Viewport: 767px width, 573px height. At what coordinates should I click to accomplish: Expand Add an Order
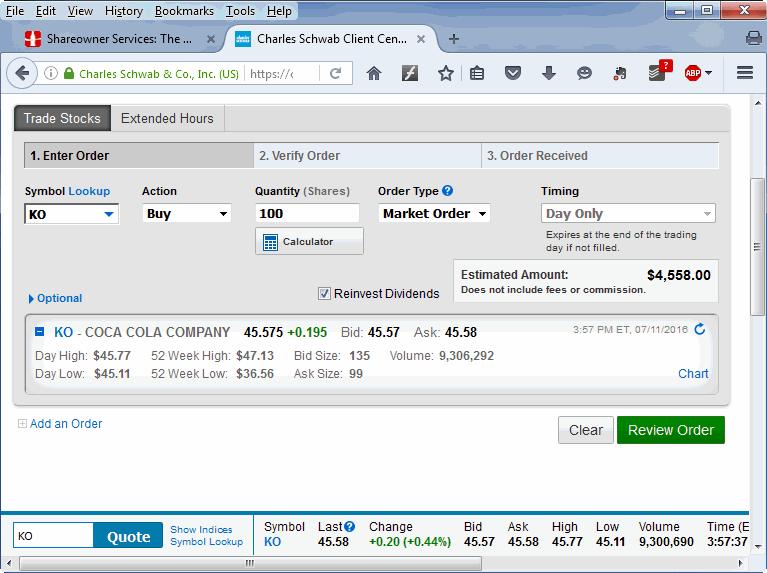(60, 424)
